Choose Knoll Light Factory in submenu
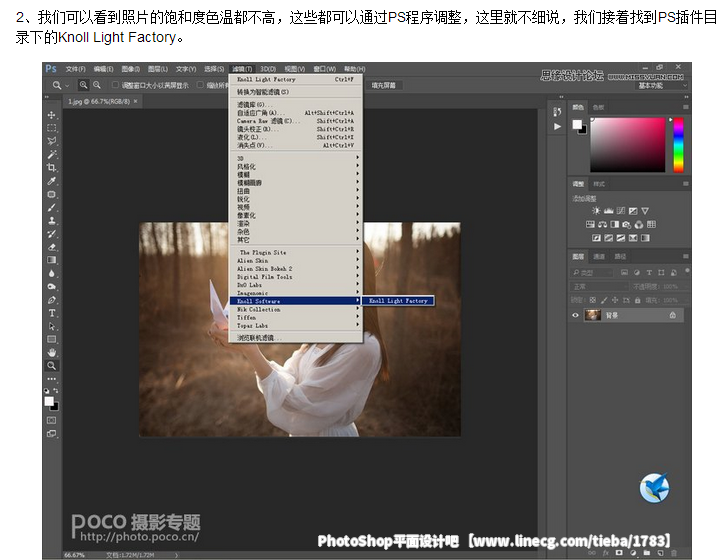 pos(398,301)
